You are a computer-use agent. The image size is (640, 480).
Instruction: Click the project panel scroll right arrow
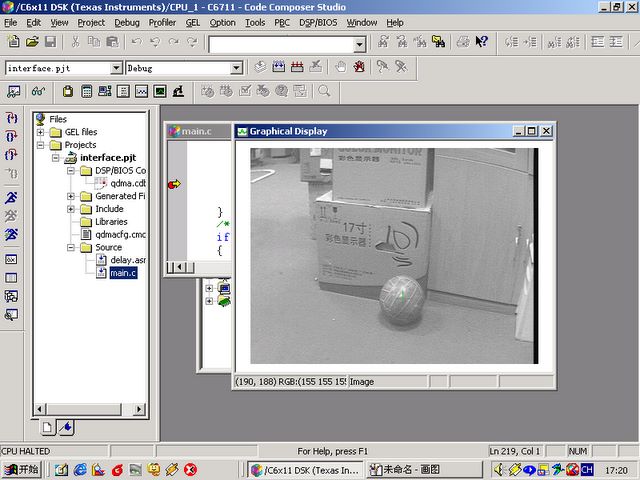[x=139, y=409]
